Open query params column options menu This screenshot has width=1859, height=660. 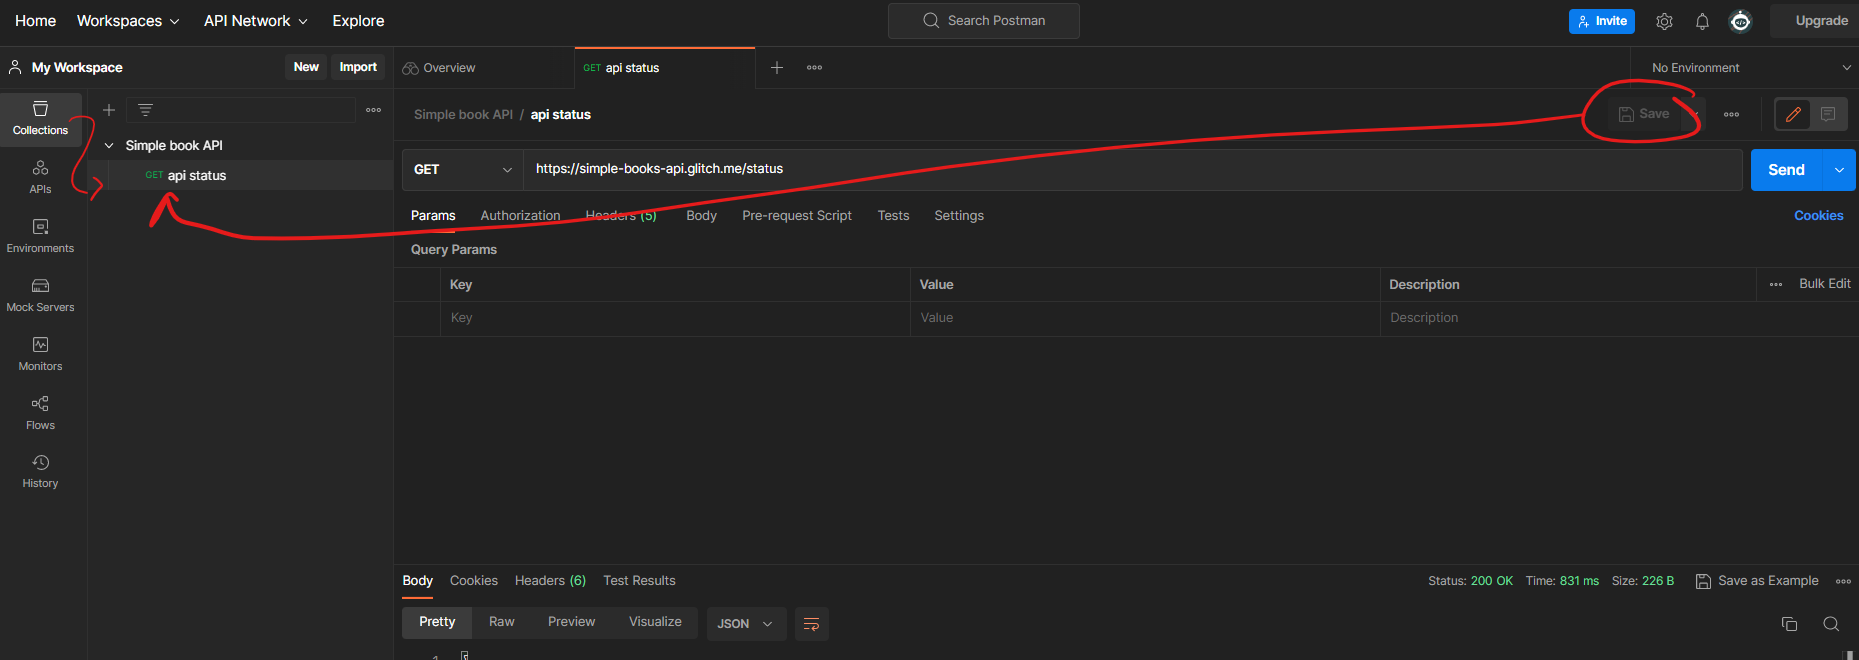point(1776,284)
